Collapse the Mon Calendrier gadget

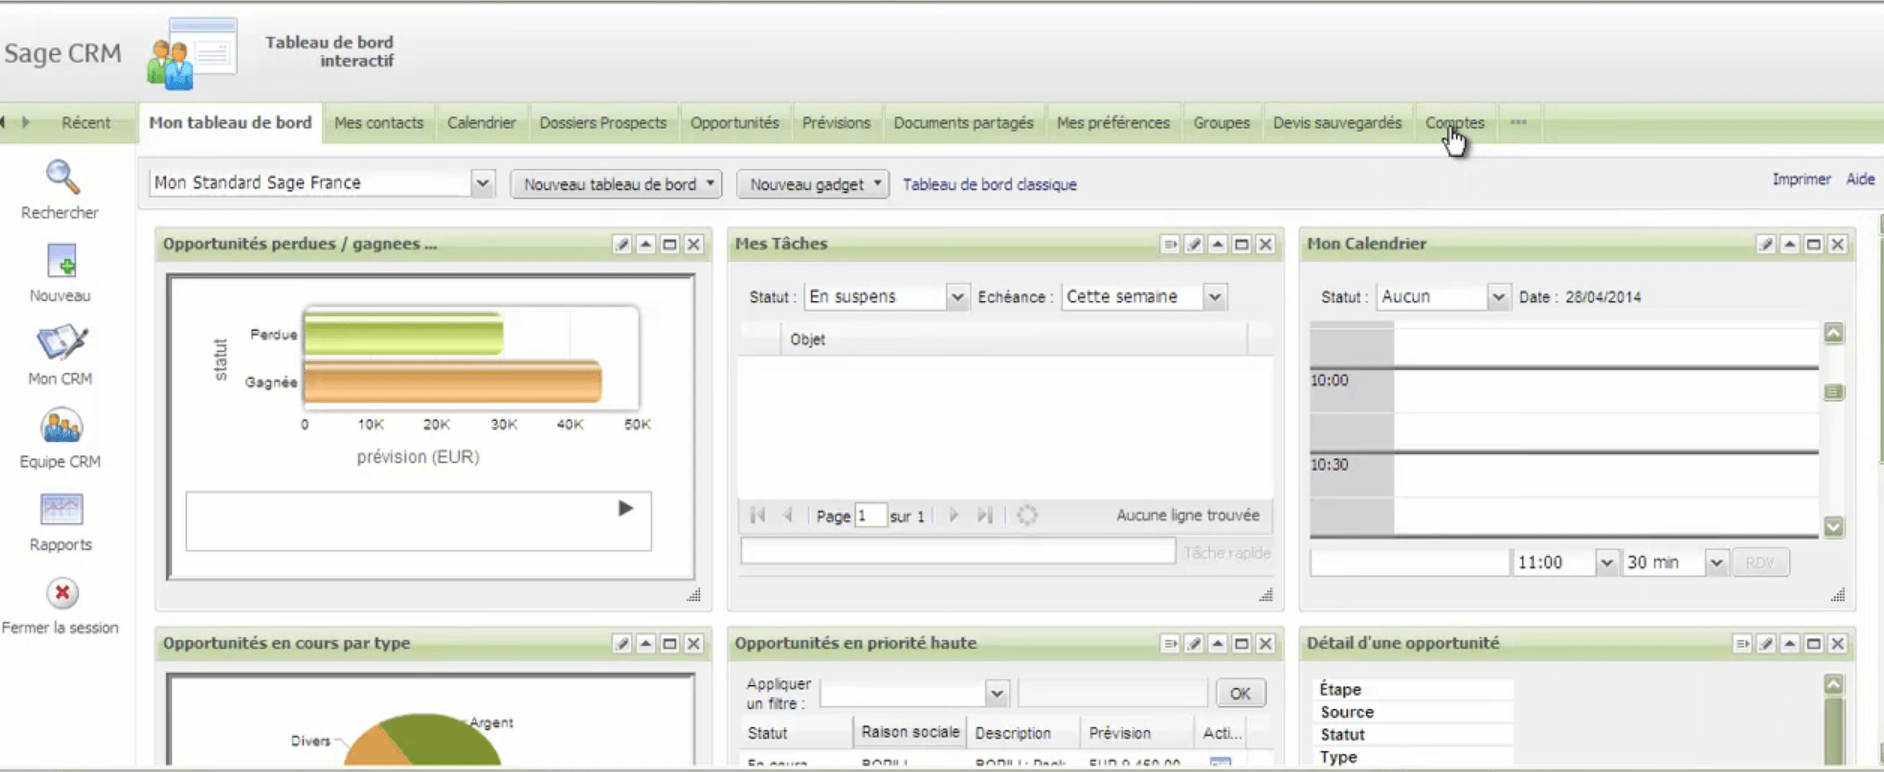click(x=1790, y=244)
